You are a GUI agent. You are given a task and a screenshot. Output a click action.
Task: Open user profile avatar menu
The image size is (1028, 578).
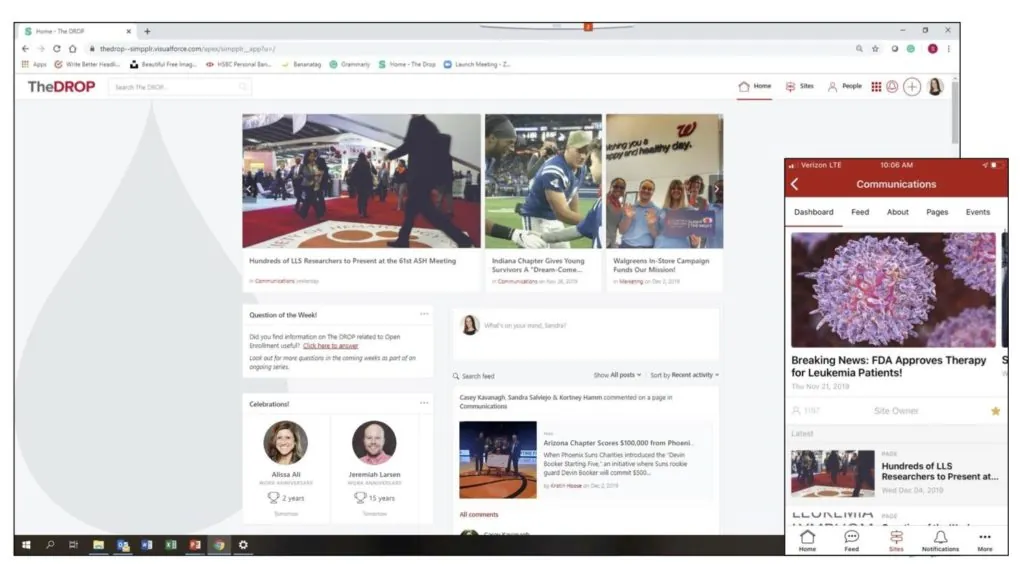tap(936, 87)
